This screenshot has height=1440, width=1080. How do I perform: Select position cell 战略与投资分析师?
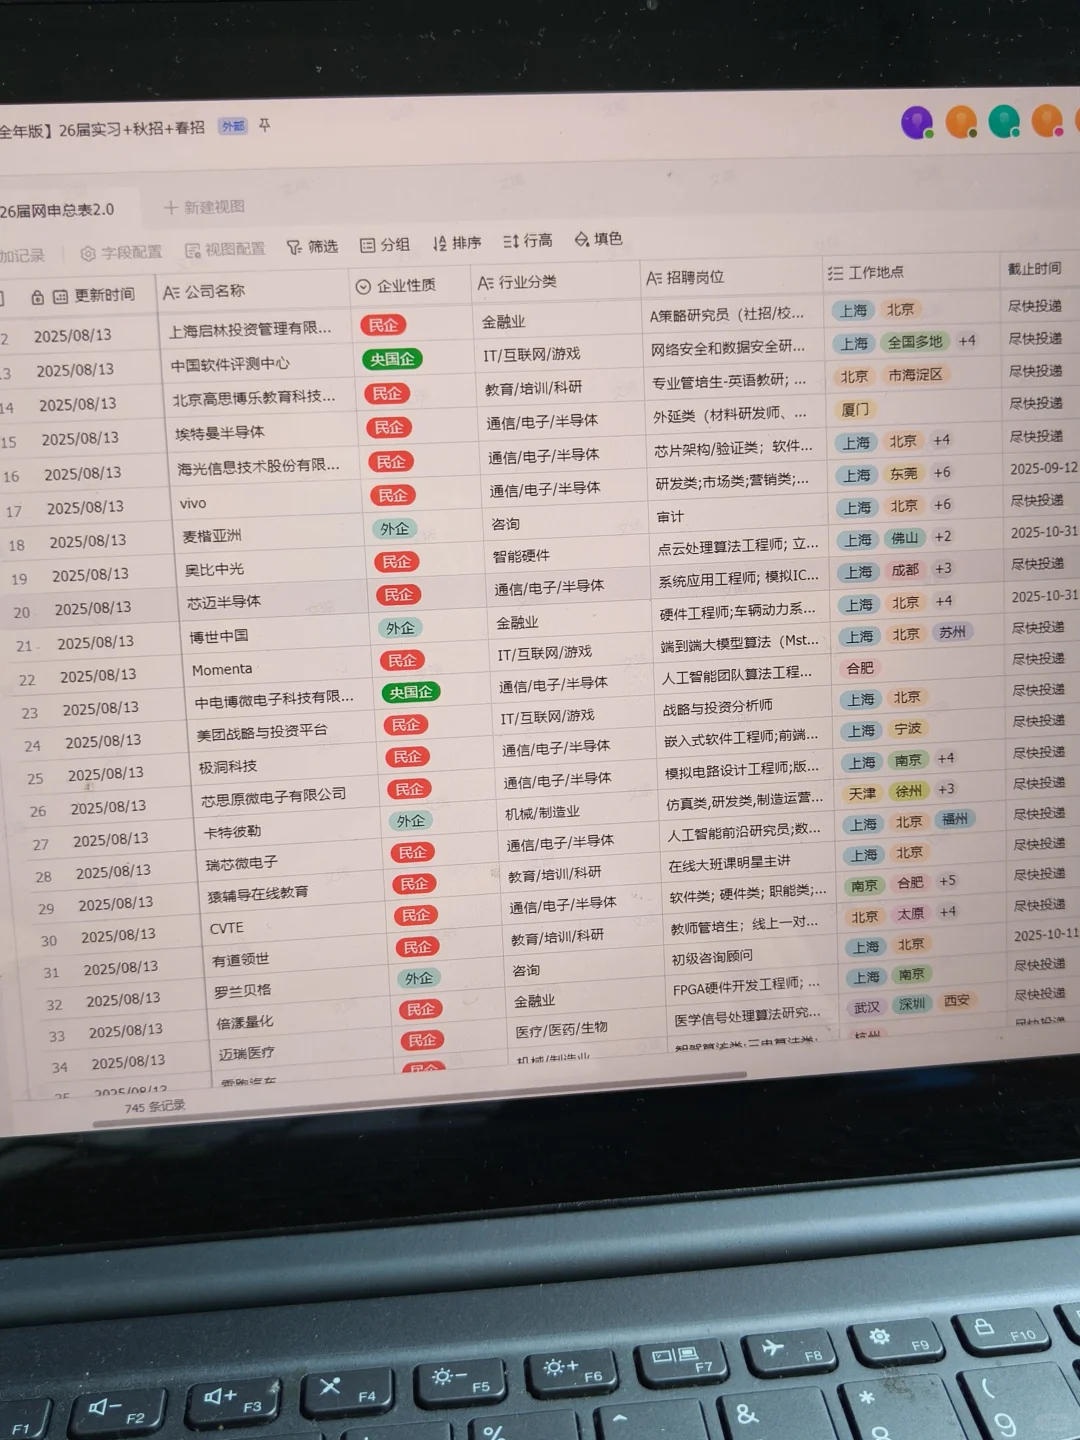point(717,706)
